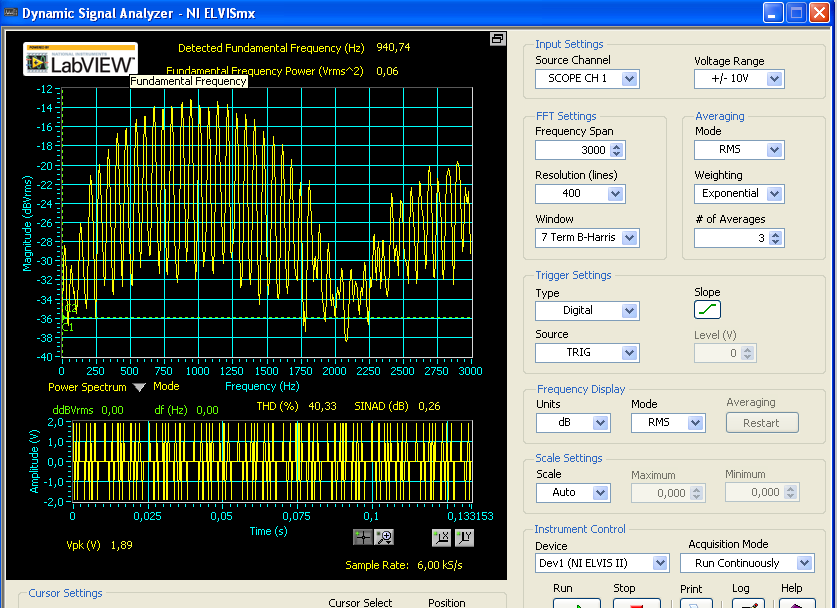Image resolution: width=837 pixels, height=608 pixels.
Task: Click the LabVIEW logo on the graph
Action: pyautogui.click(x=81, y=59)
